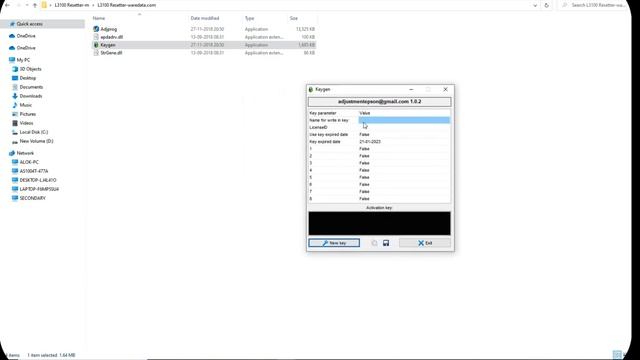Viewport: 640px width, 360px height.
Task: Click the adjustmentepson@gmail.com 1.0.2 header banner
Action: click(379, 102)
